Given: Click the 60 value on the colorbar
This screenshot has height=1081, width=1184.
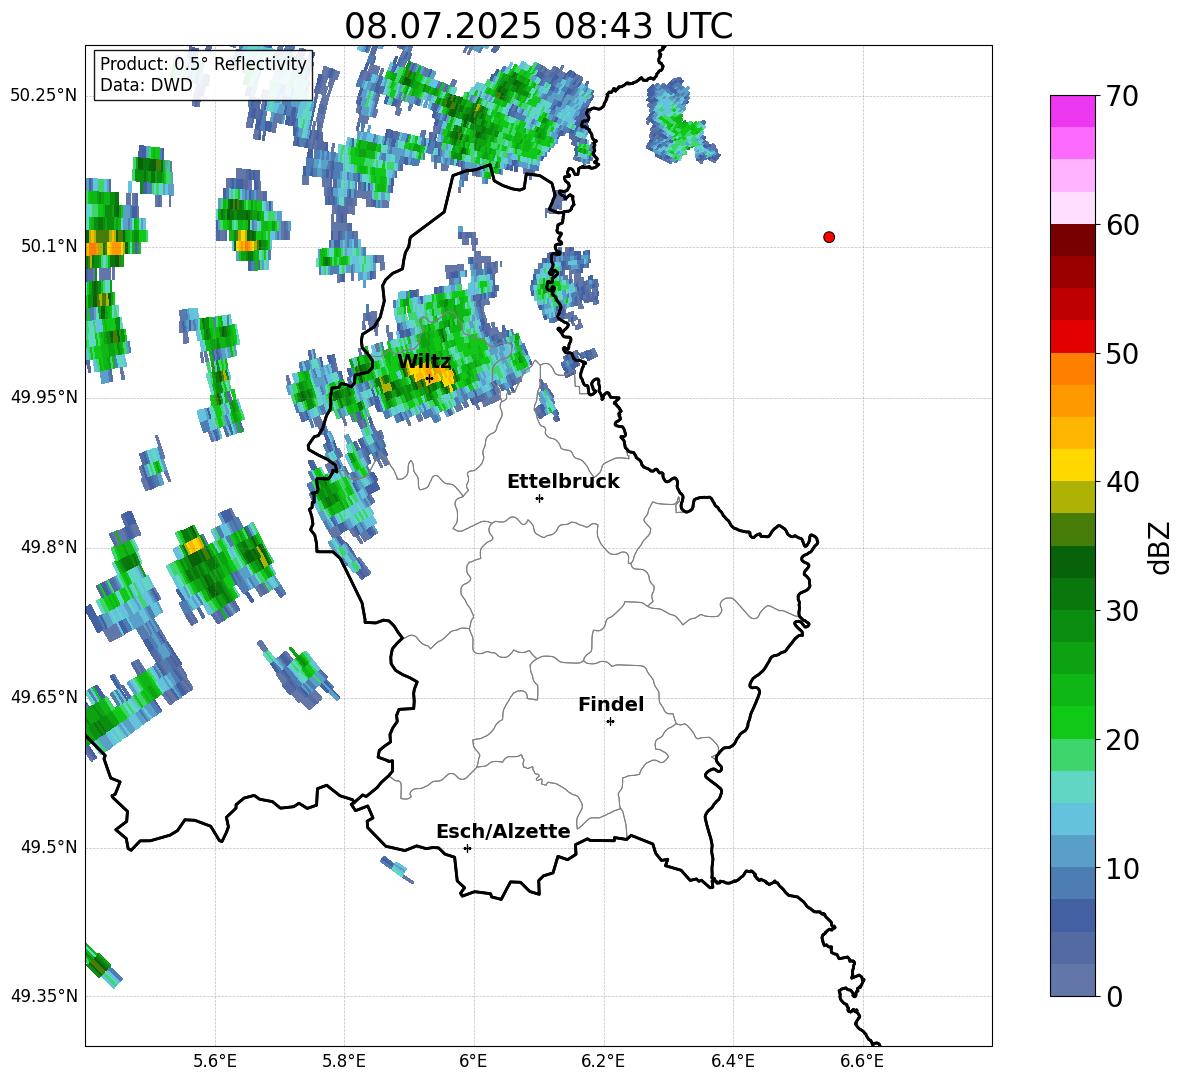Looking at the screenshot, I should click(x=1121, y=225).
